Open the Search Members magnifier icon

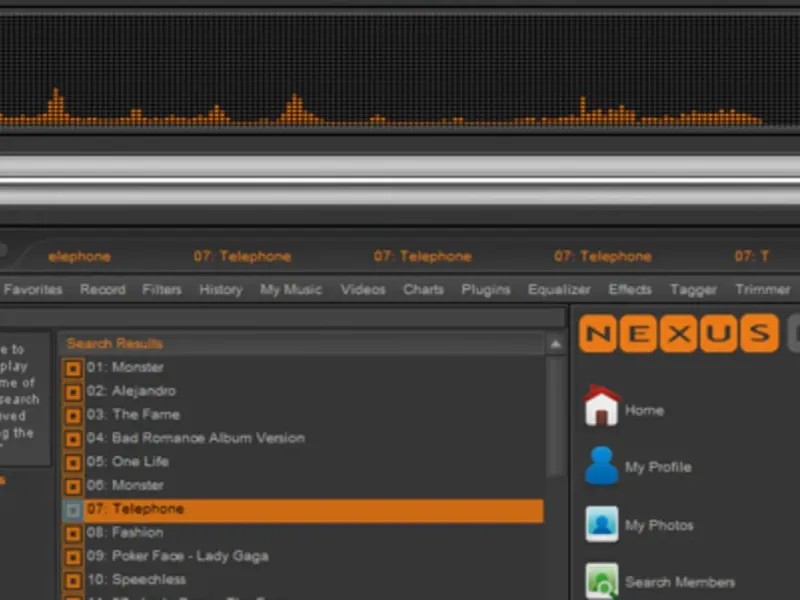click(x=602, y=581)
